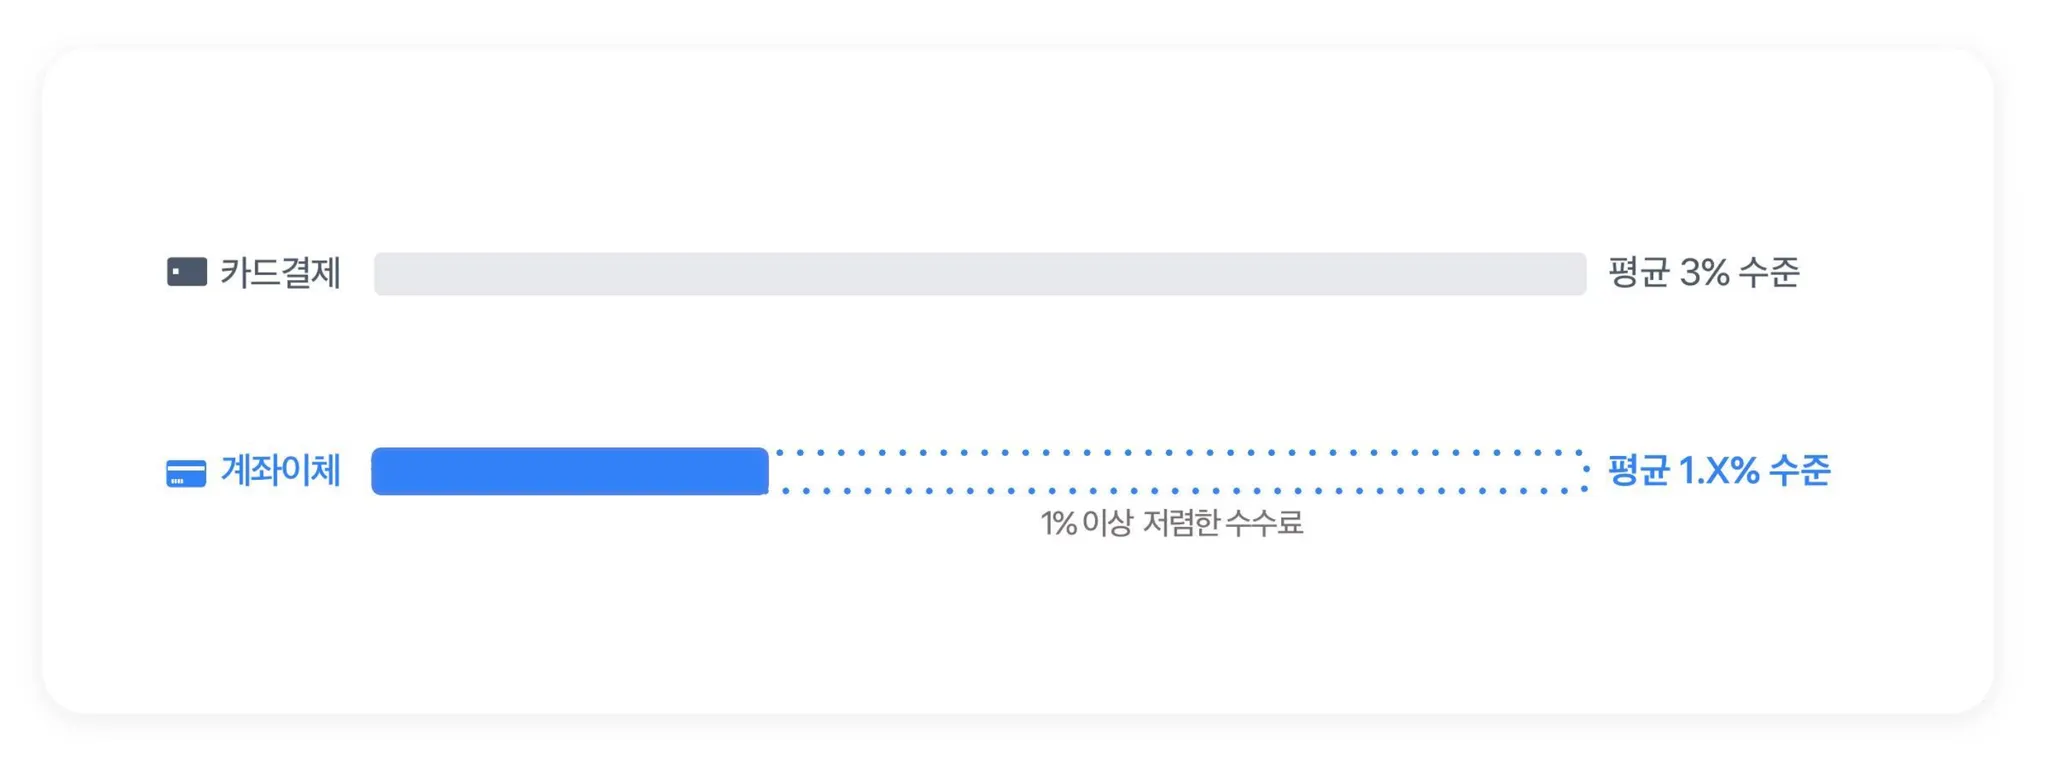This screenshot has width=2048, height=760.
Task: Click the word 평균 in the gray label
Action: pyautogui.click(x=1638, y=272)
